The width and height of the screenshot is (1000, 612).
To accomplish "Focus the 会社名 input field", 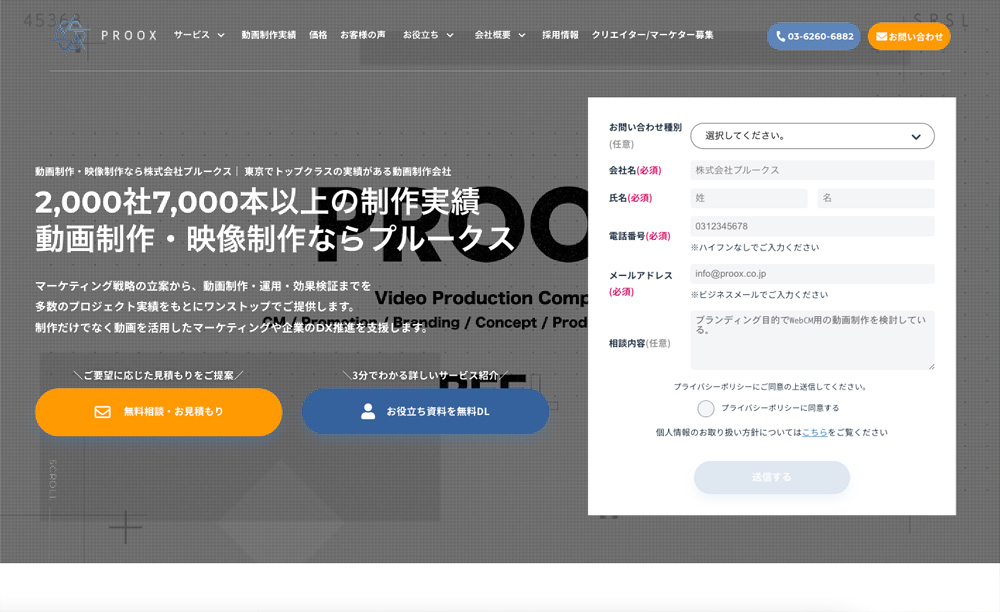I will 812,170.
